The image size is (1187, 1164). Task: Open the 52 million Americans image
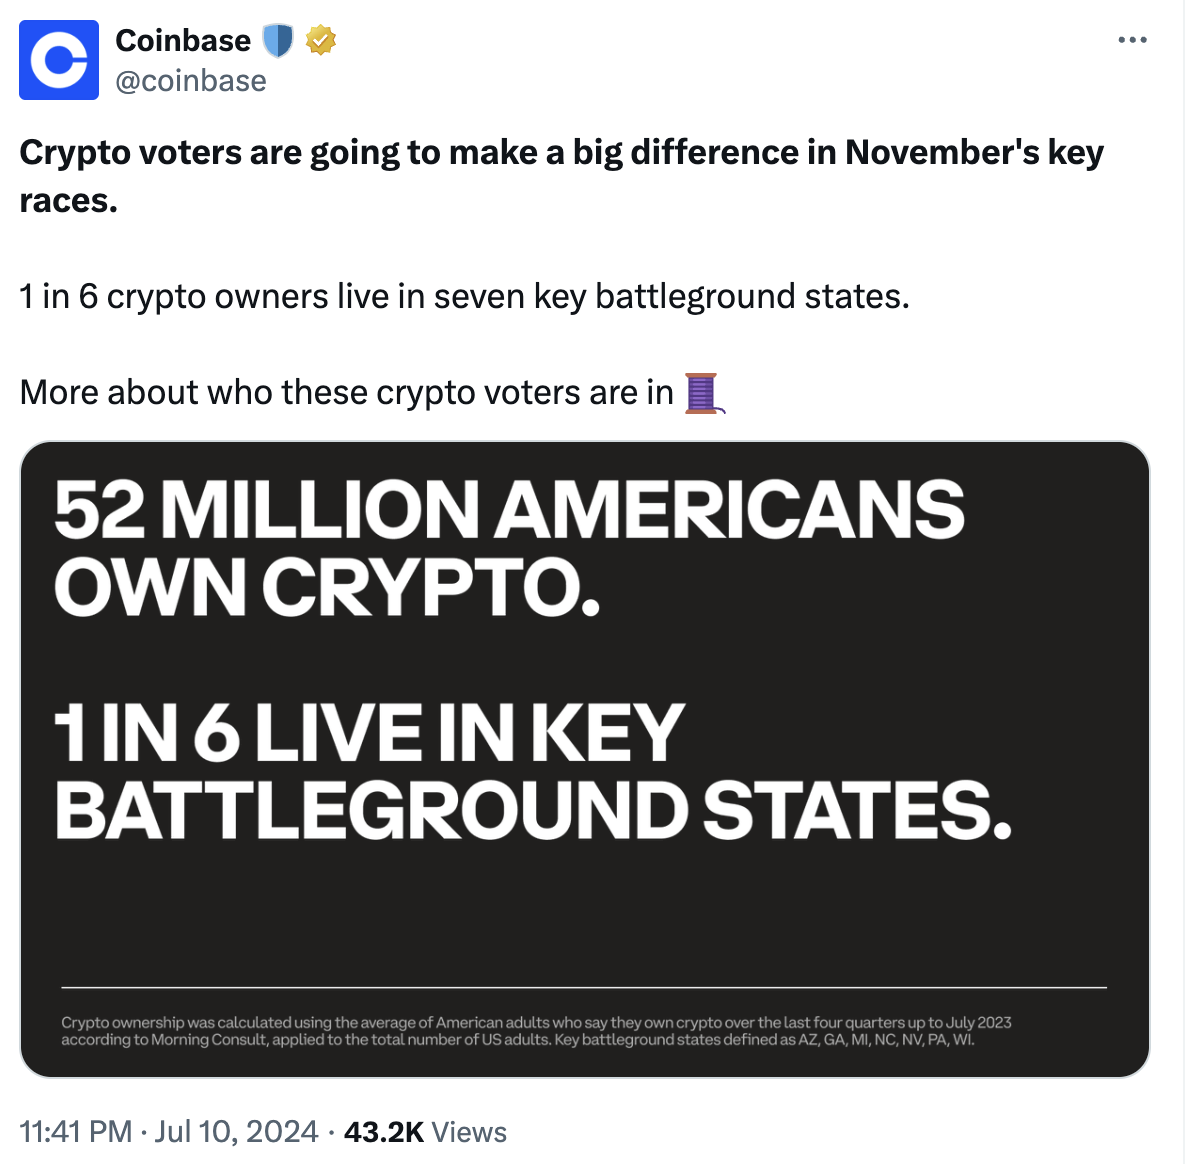(x=584, y=759)
